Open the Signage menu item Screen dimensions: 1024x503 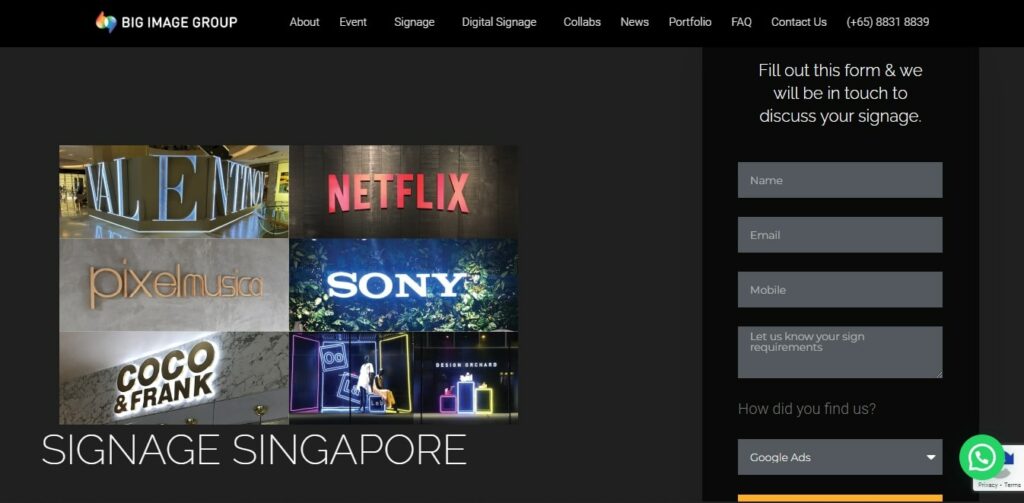pyautogui.click(x=414, y=22)
